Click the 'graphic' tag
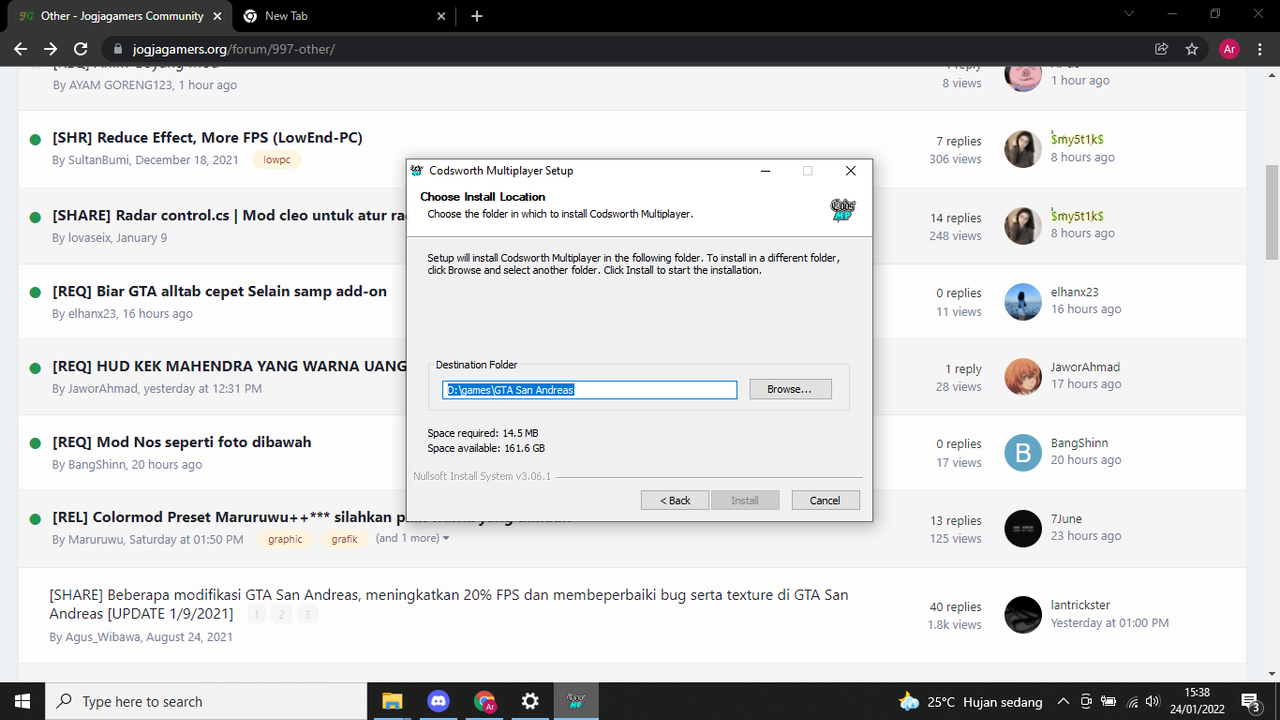Screen dimensions: 1280x720 (285, 539)
